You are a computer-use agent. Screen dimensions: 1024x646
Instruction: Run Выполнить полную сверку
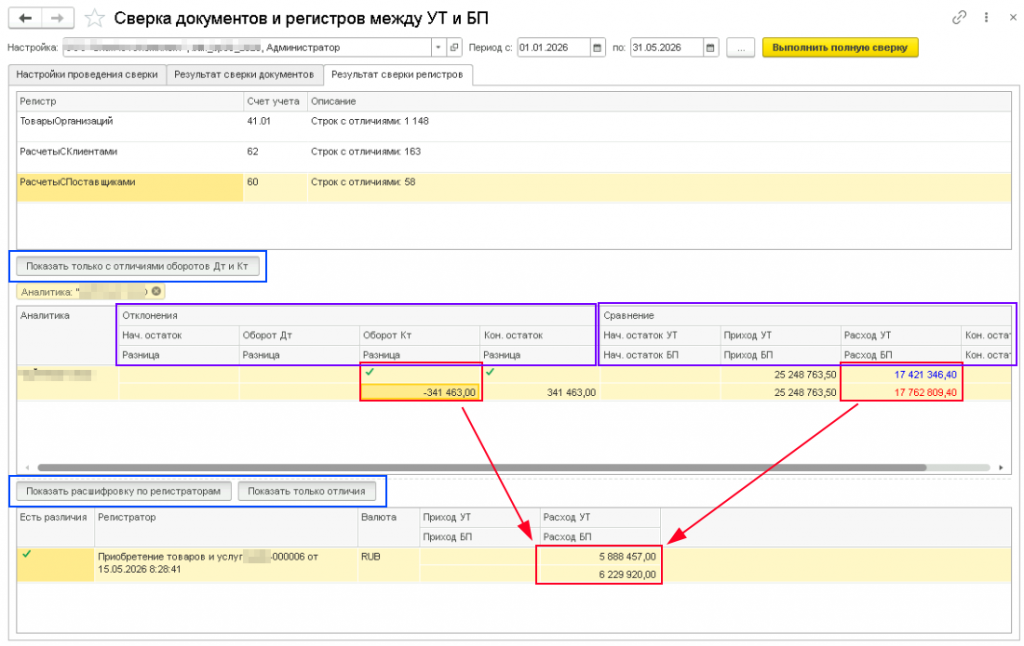tap(840, 48)
